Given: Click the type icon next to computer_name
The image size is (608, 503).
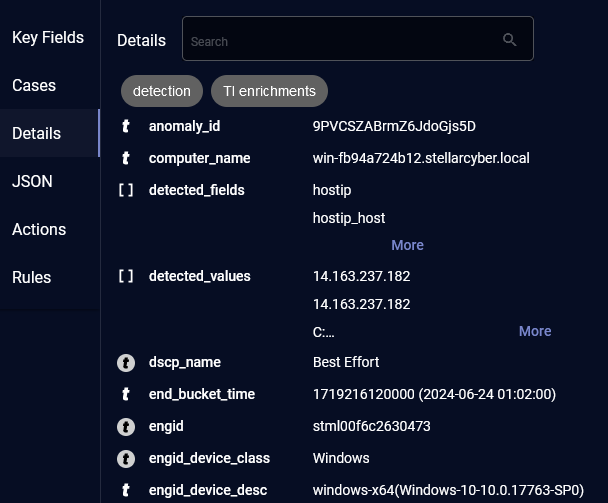Looking at the screenshot, I should 126,159.
